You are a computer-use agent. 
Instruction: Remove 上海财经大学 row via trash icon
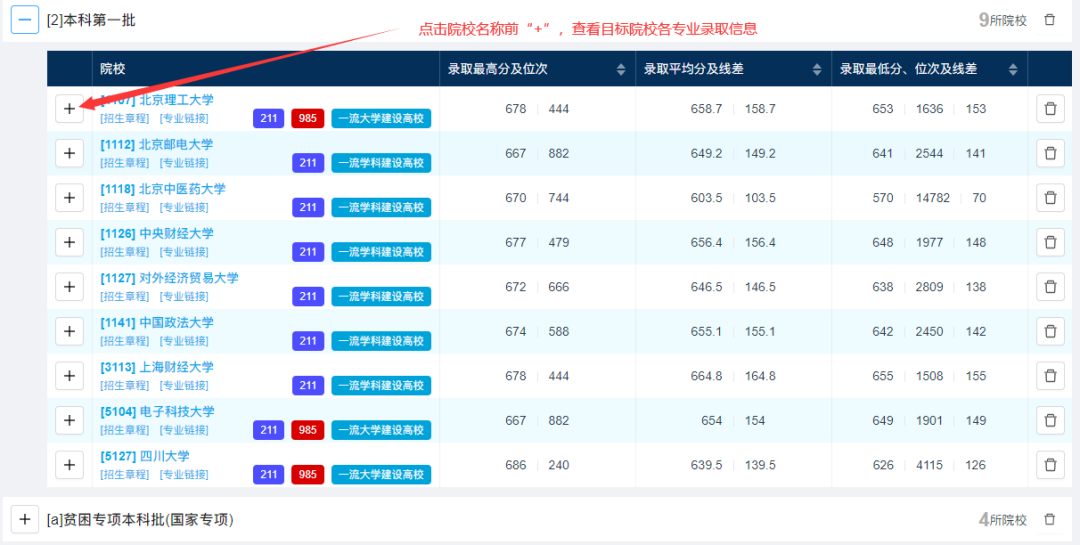point(1050,376)
